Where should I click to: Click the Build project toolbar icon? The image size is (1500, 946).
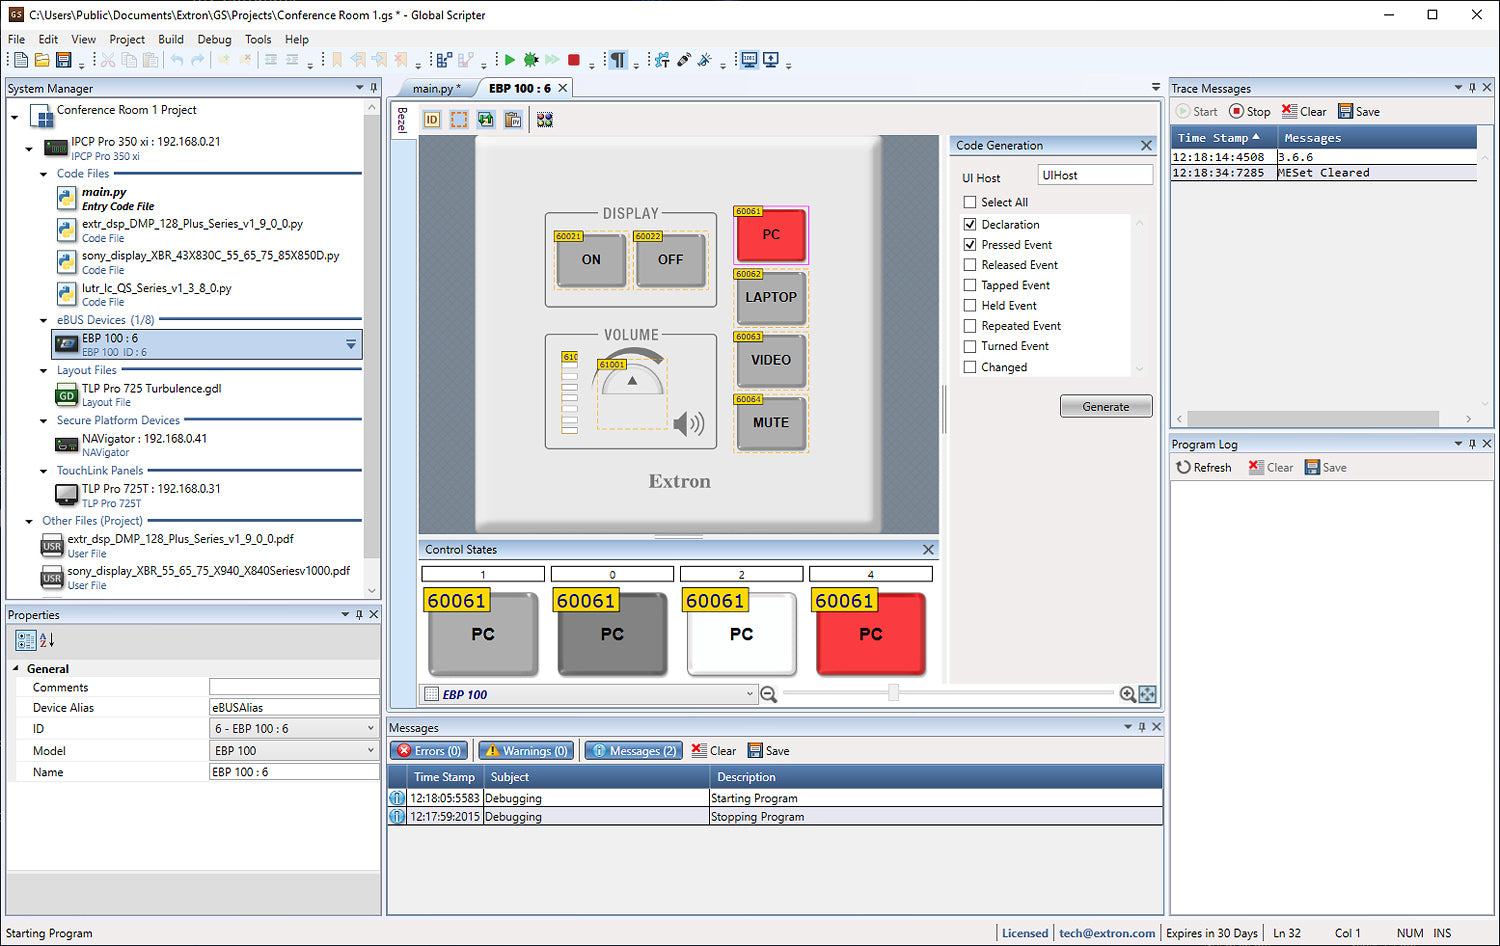pos(444,60)
